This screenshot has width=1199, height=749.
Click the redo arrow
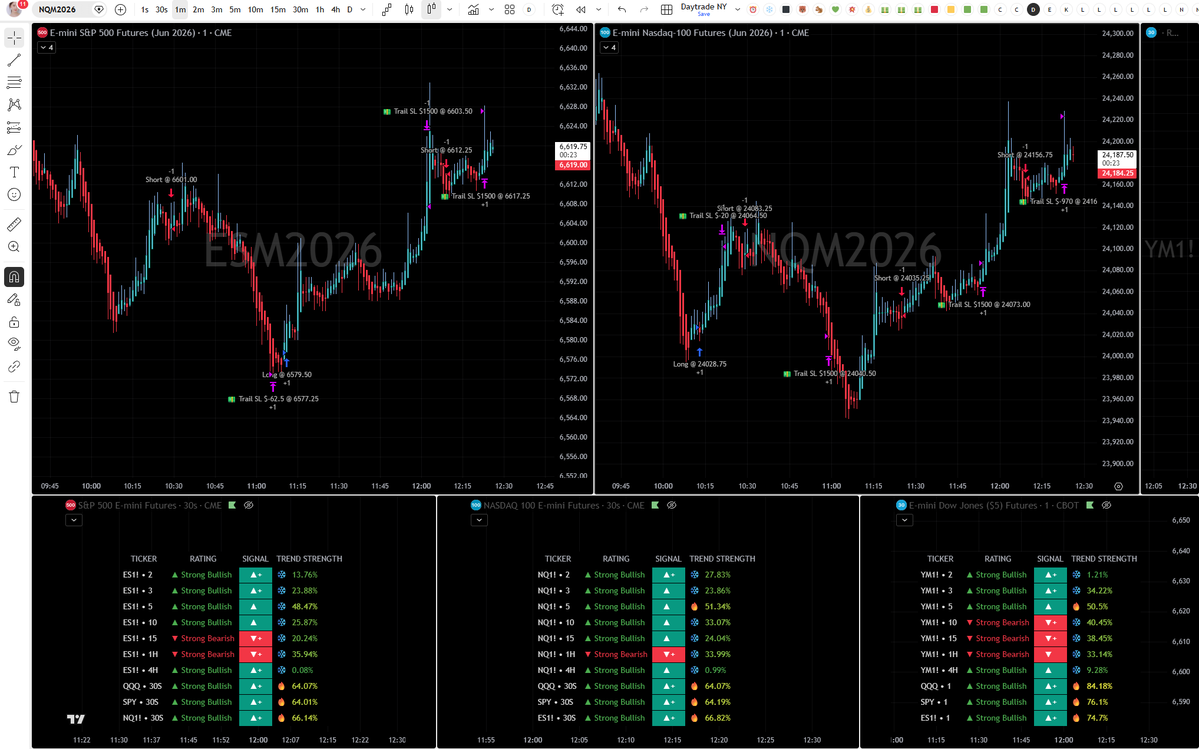click(x=644, y=9)
